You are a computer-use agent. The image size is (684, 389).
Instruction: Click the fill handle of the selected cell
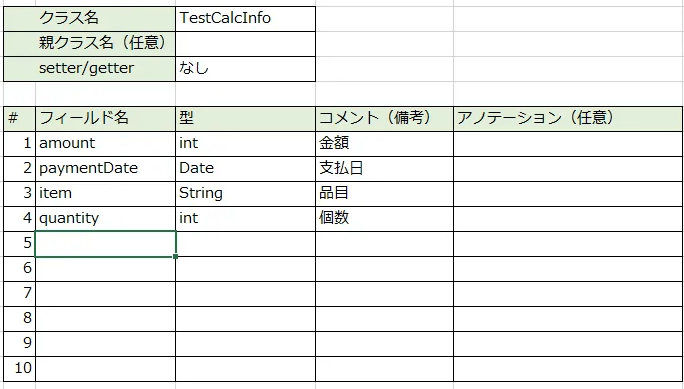(x=175, y=256)
